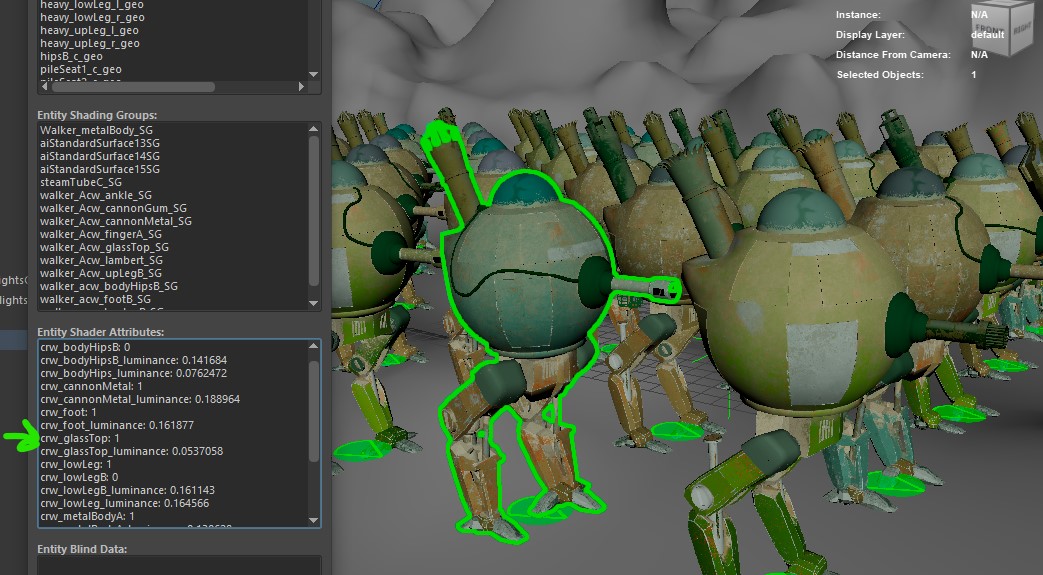Select crw_bodyHipsB: 0 attribute row
The width and height of the screenshot is (1043, 575).
tap(85, 347)
